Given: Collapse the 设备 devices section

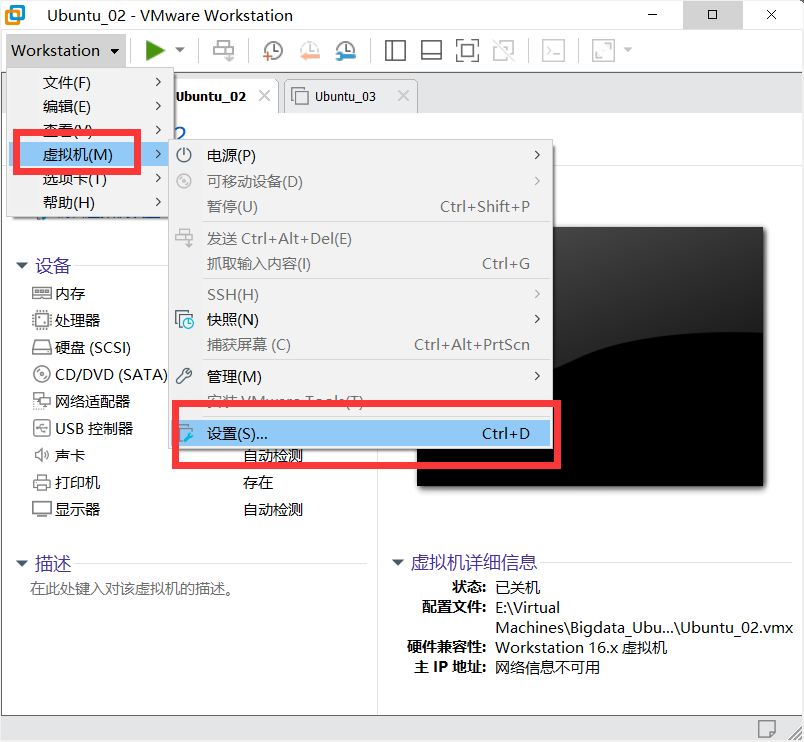Looking at the screenshot, I should (22, 265).
